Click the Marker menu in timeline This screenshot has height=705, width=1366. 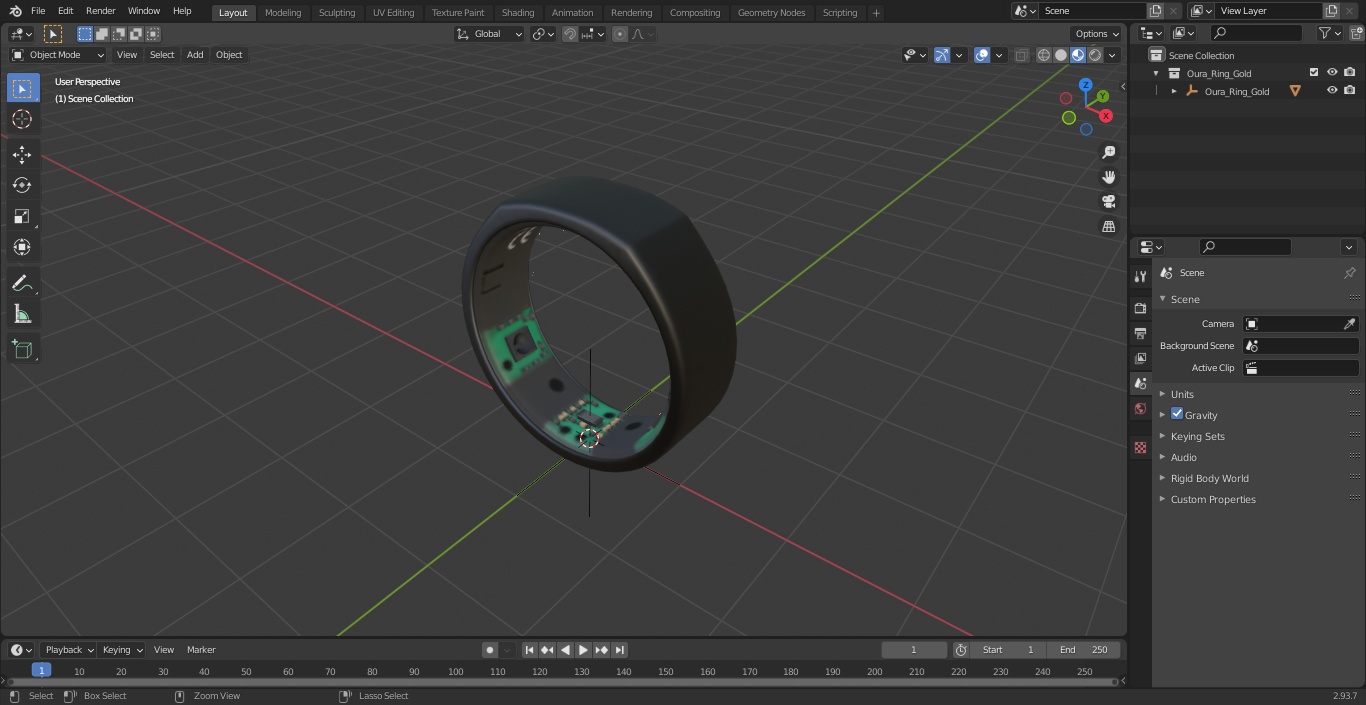(x=201, y=650)
